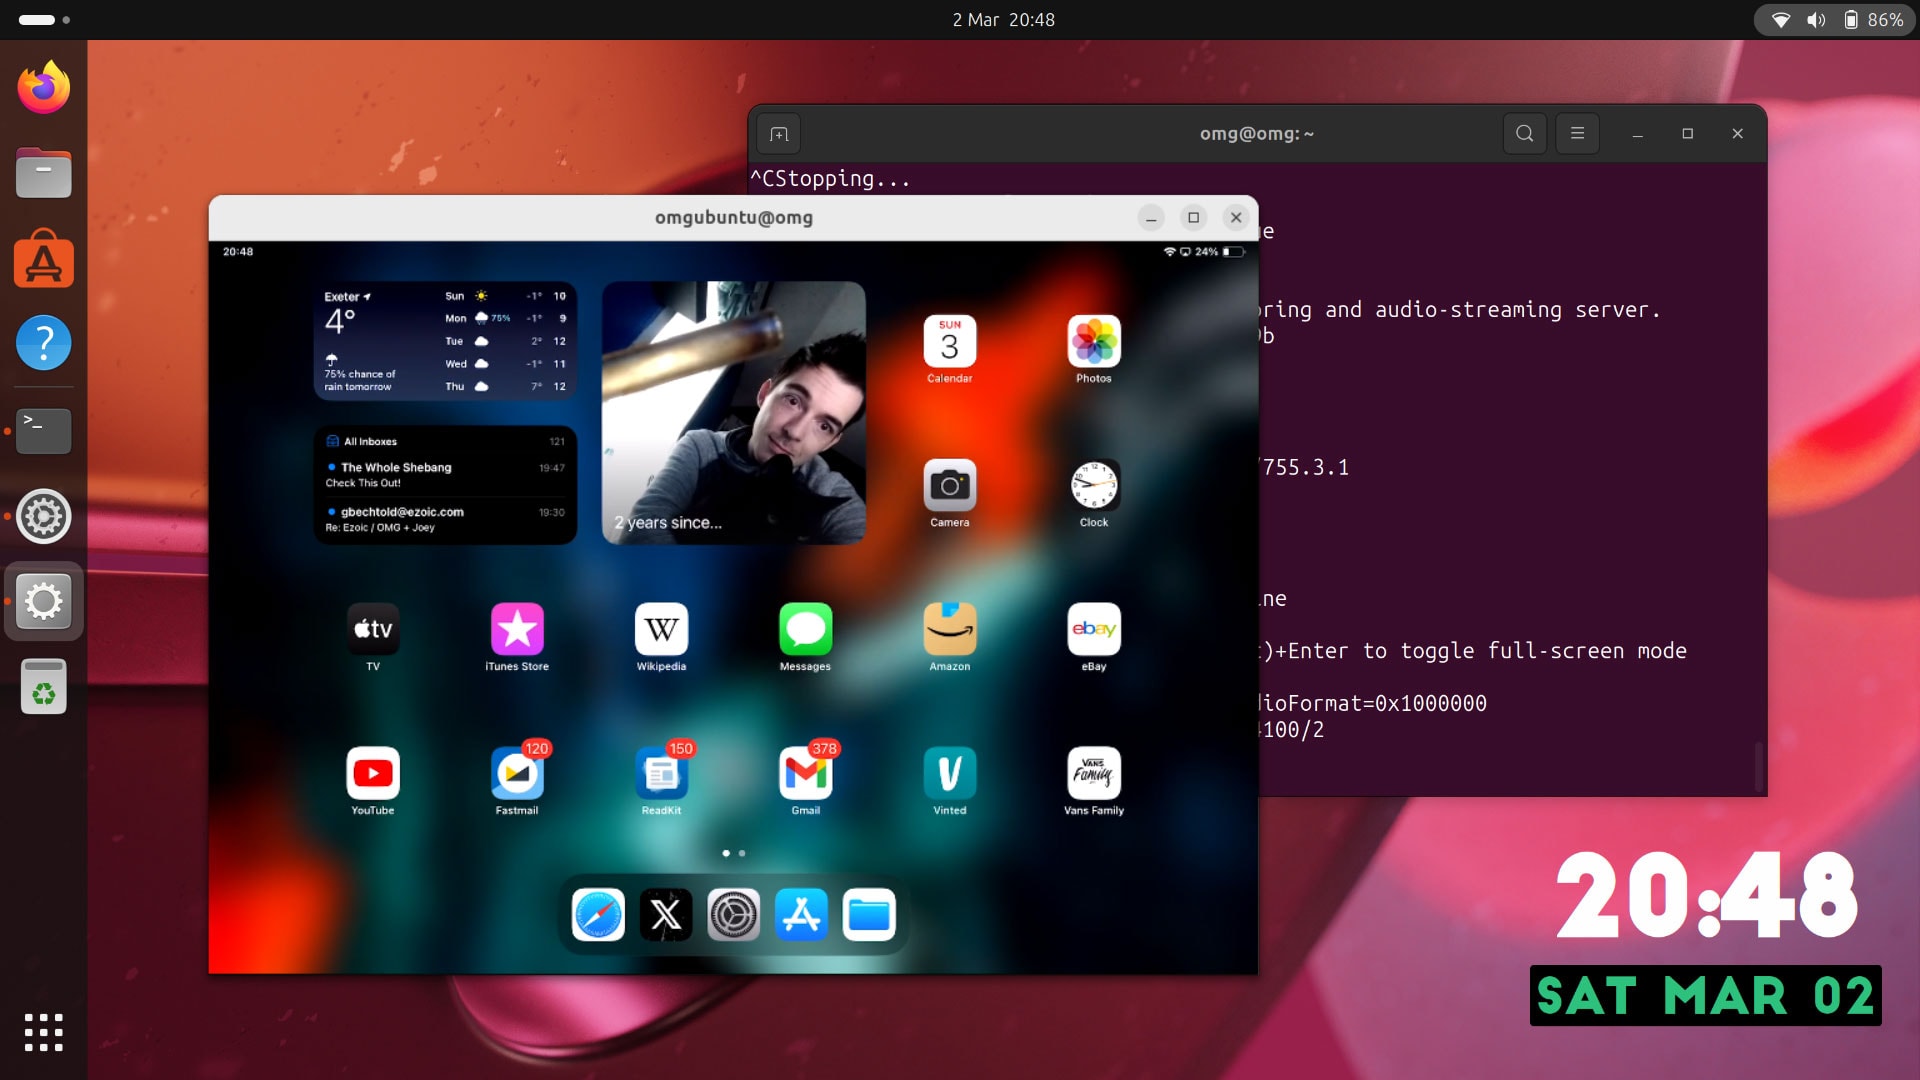Launch the iTunes Store app
Screen dimensions: 1920x1080
click(517, 629)
